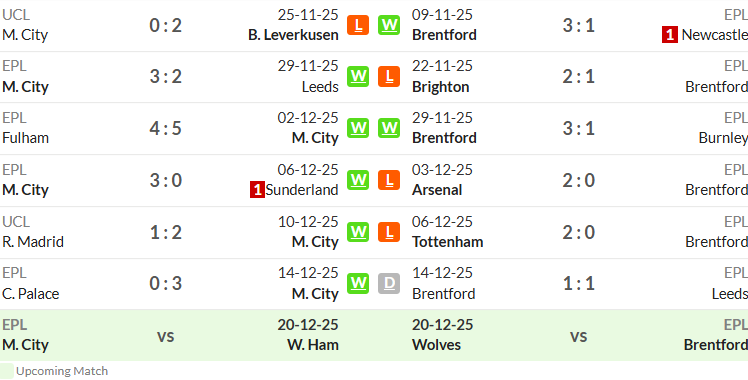748x380 pixels.
Task: Select the Wolves upcoming match team name
Action: coord(436,345)
